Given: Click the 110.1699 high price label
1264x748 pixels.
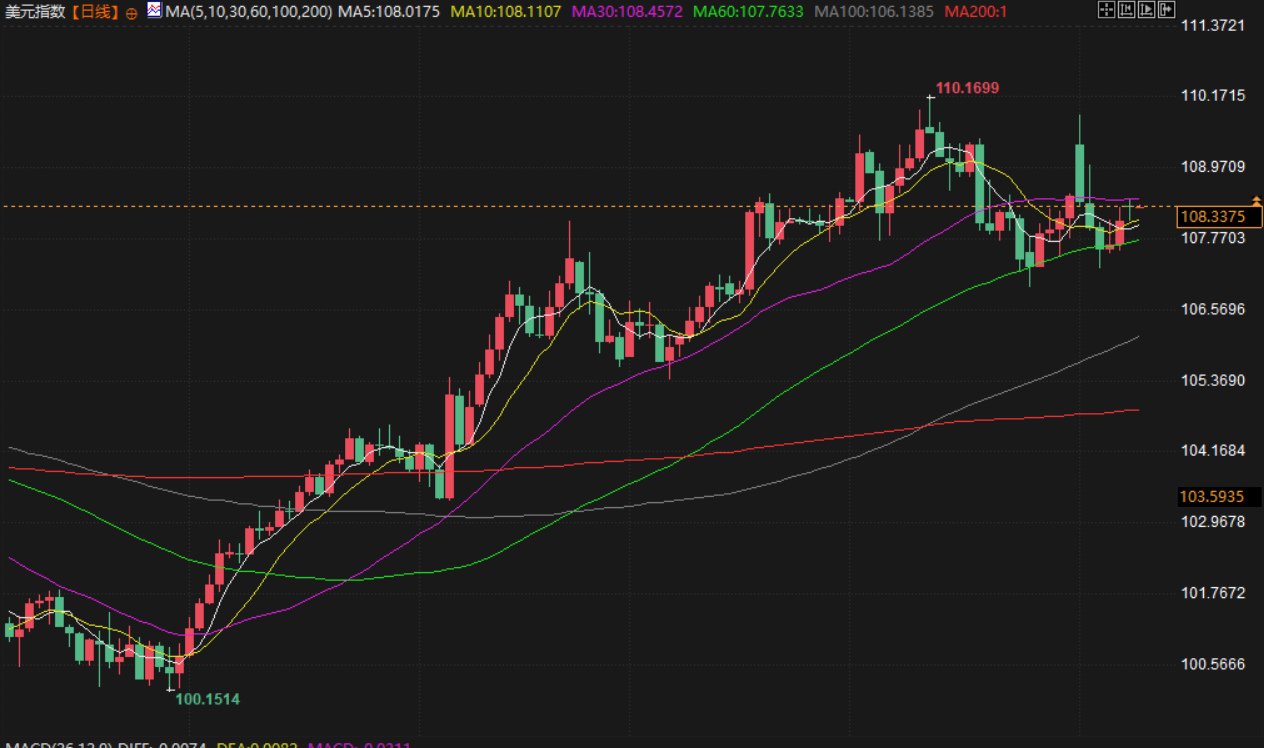Looking at the screenshot, I should pos(967,88).
